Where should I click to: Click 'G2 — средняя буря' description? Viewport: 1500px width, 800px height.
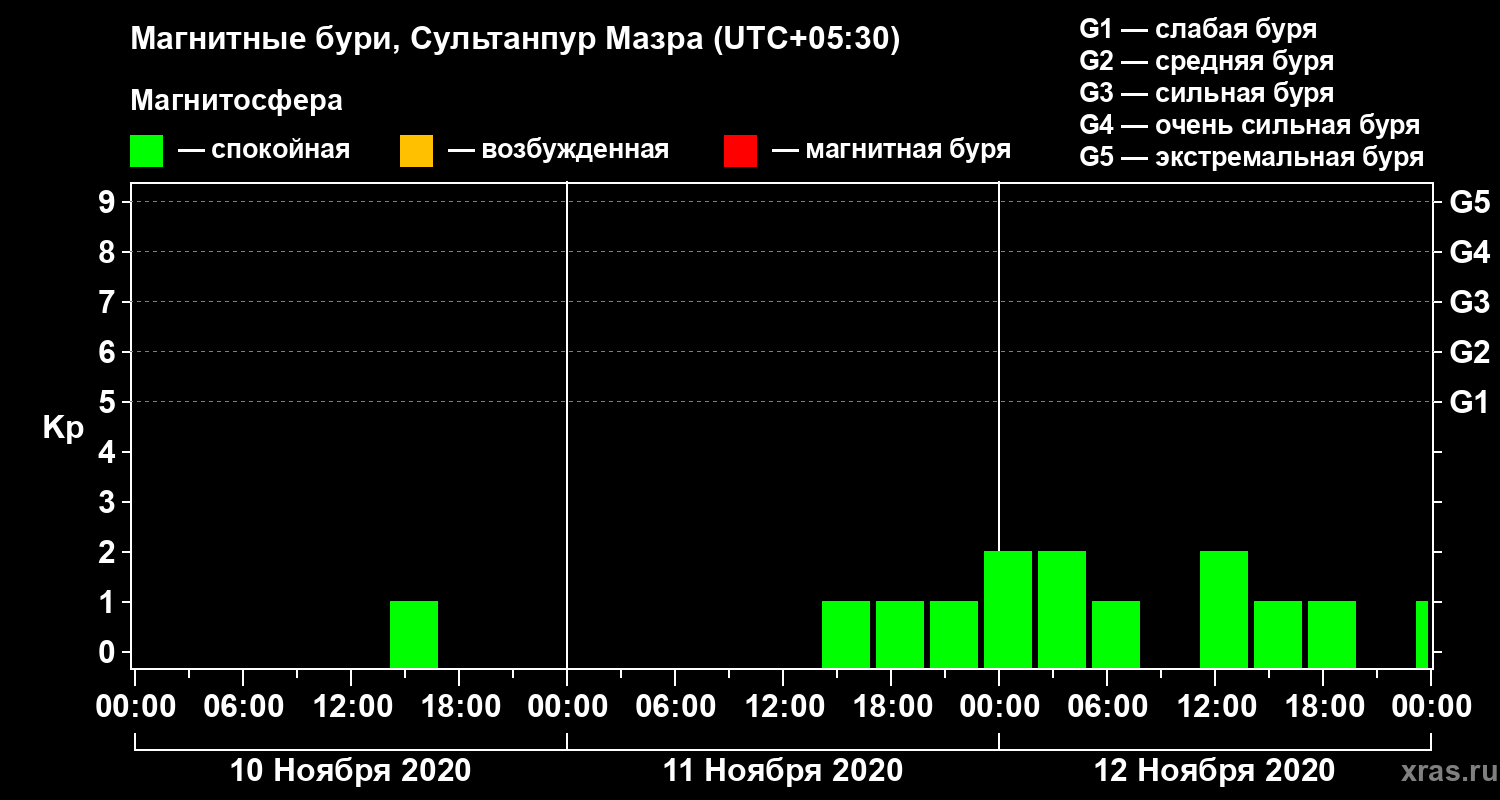(x=1206, y=61)
